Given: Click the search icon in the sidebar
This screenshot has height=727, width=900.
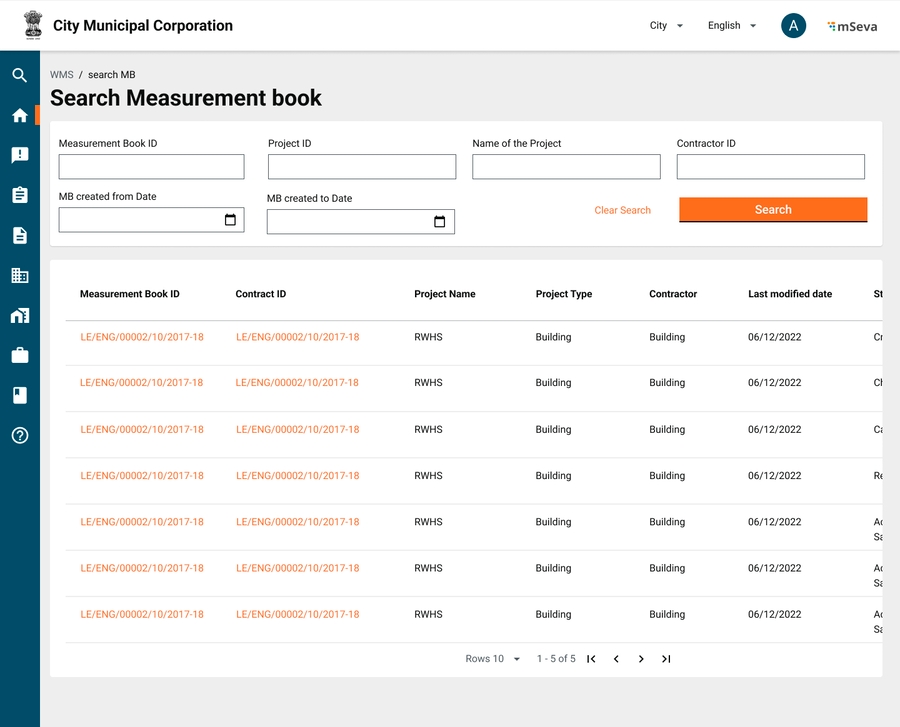Looking at the screenshot, I should pos(19,75).
